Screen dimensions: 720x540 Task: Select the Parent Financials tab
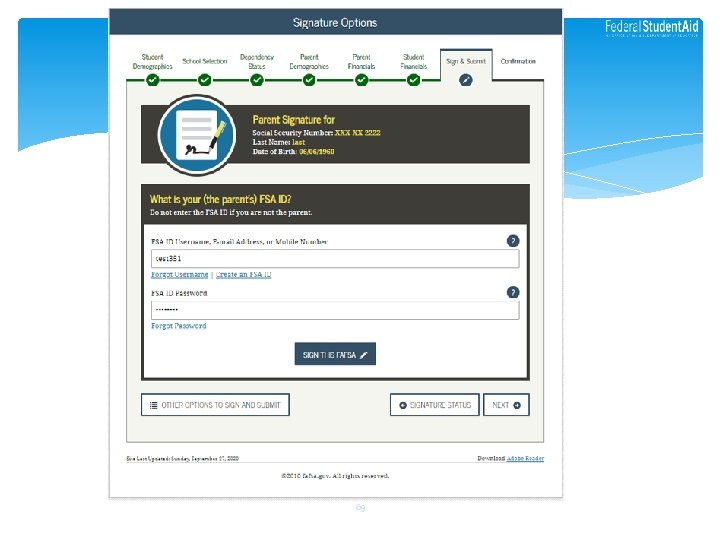click(x=361, y=62)
